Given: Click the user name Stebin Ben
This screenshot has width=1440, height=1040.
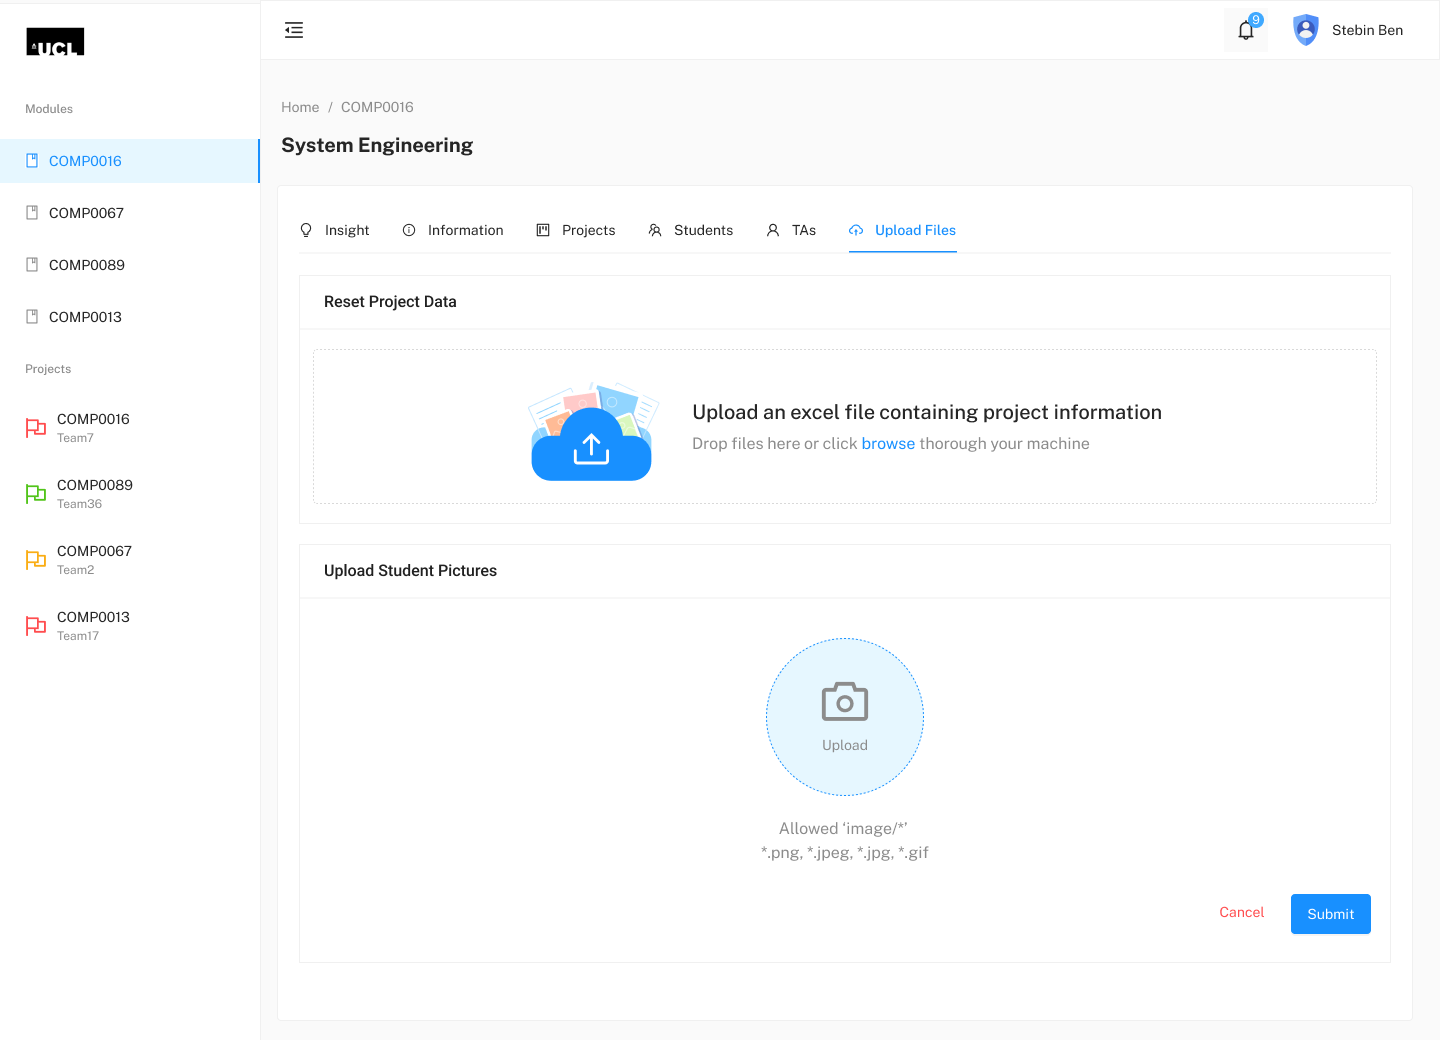Looking at the screenshot, I should (1367, 30).
